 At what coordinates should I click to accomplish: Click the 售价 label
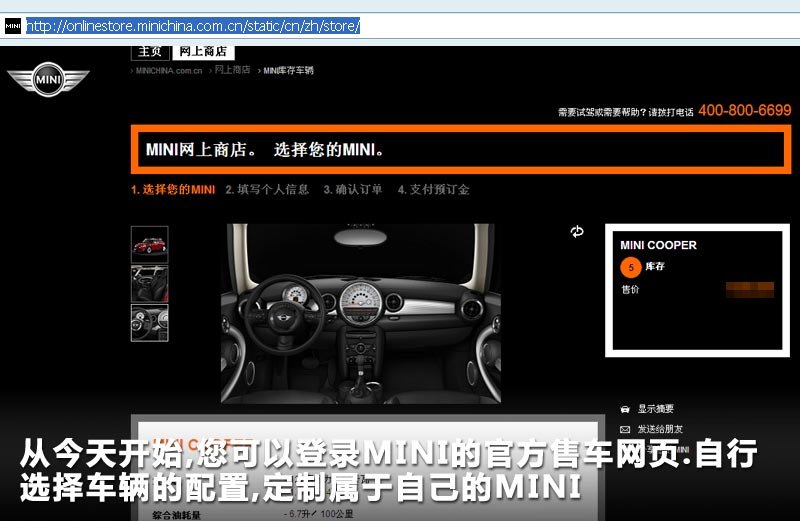(x=630, y=290)
